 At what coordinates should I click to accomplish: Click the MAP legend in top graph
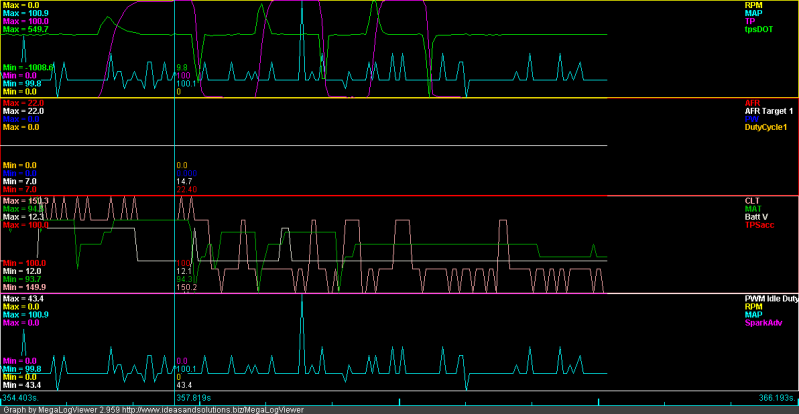[754, 13]
